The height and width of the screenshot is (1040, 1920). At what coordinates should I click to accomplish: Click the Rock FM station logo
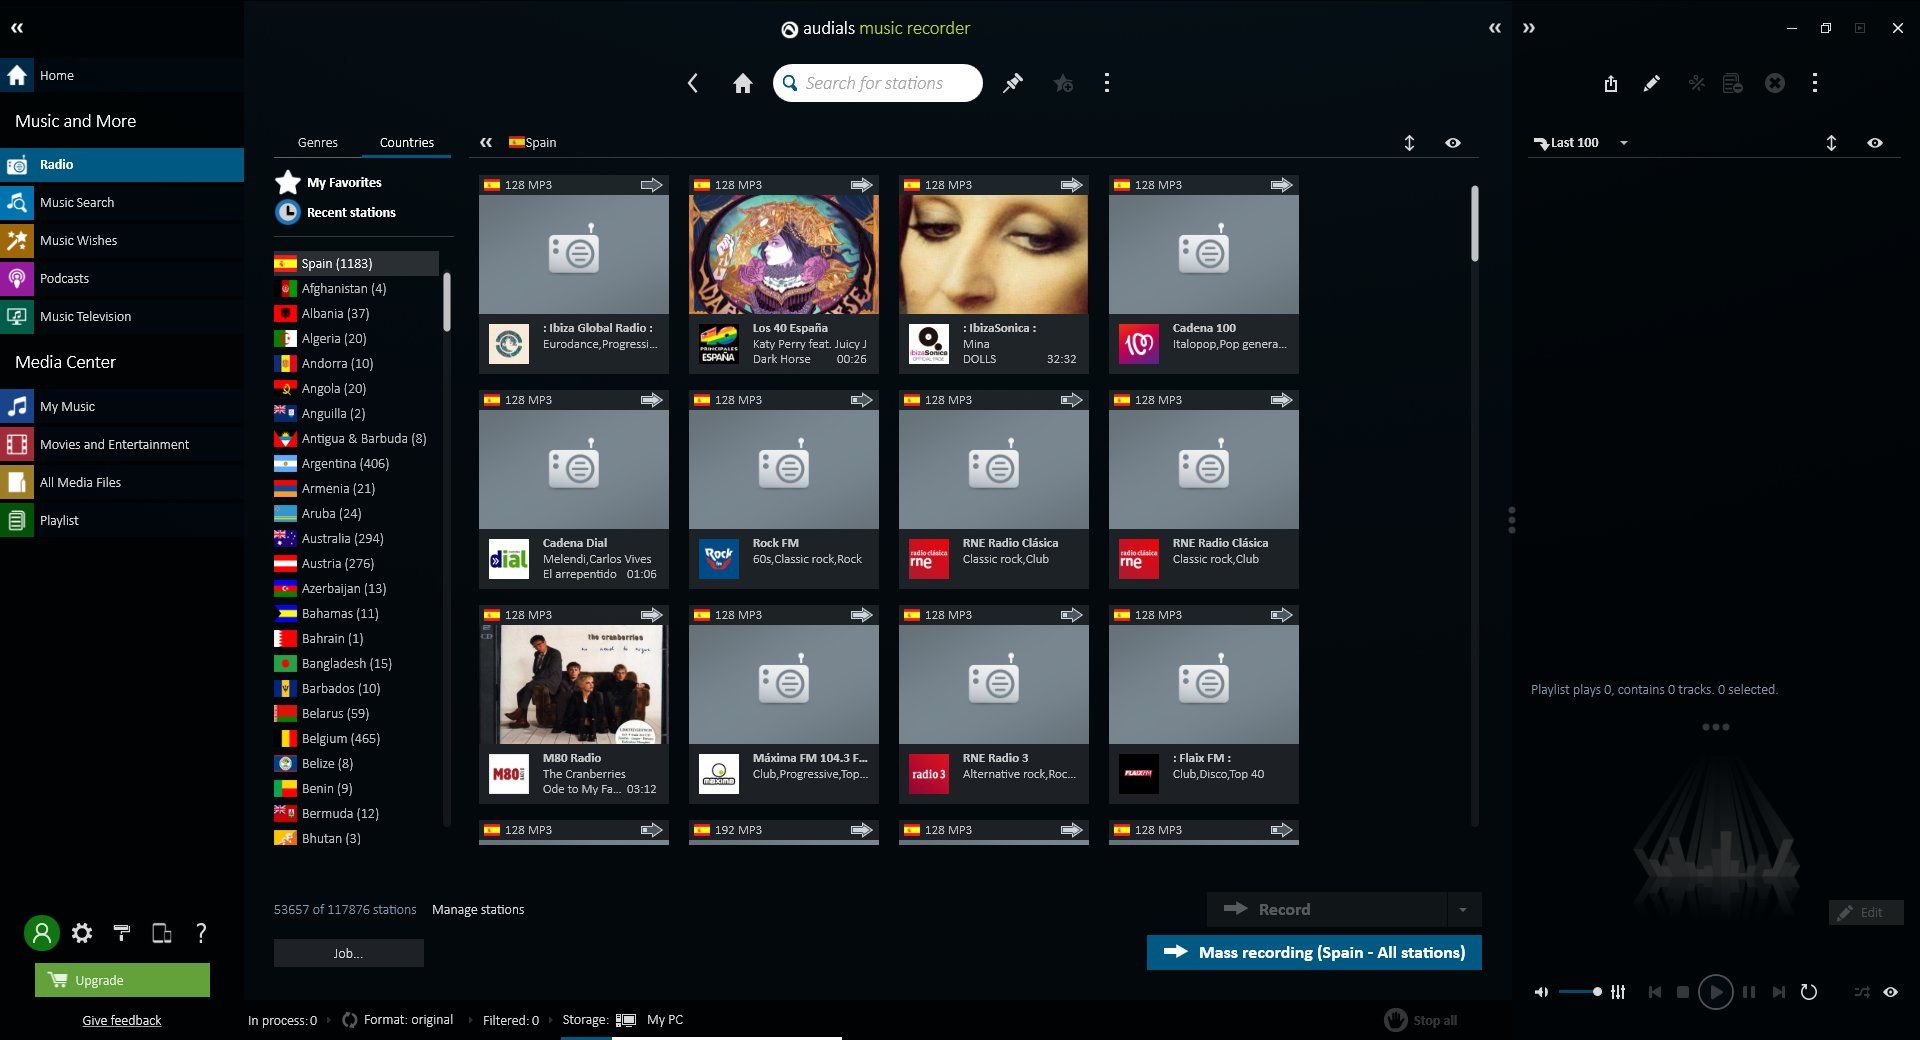coord(719,559)
